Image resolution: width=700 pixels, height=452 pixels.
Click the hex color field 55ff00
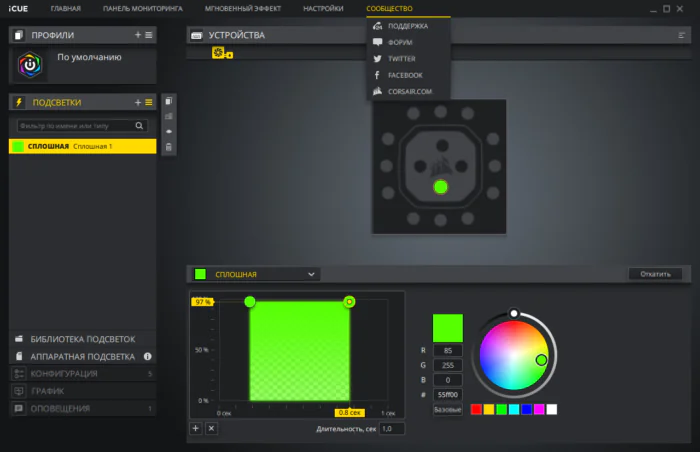447,394
